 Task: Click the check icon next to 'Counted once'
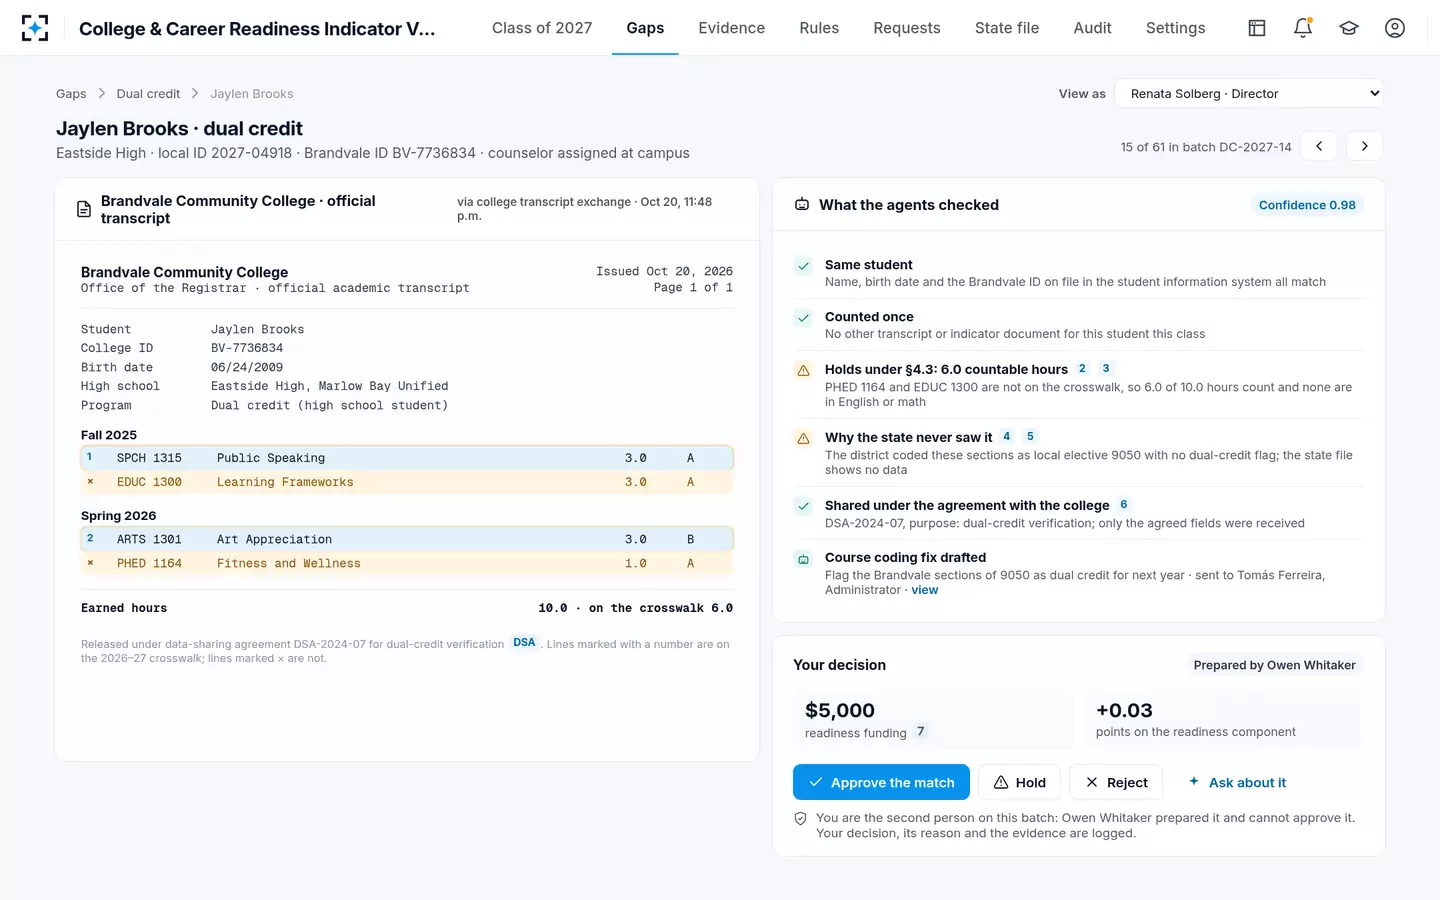coord(803,318)
